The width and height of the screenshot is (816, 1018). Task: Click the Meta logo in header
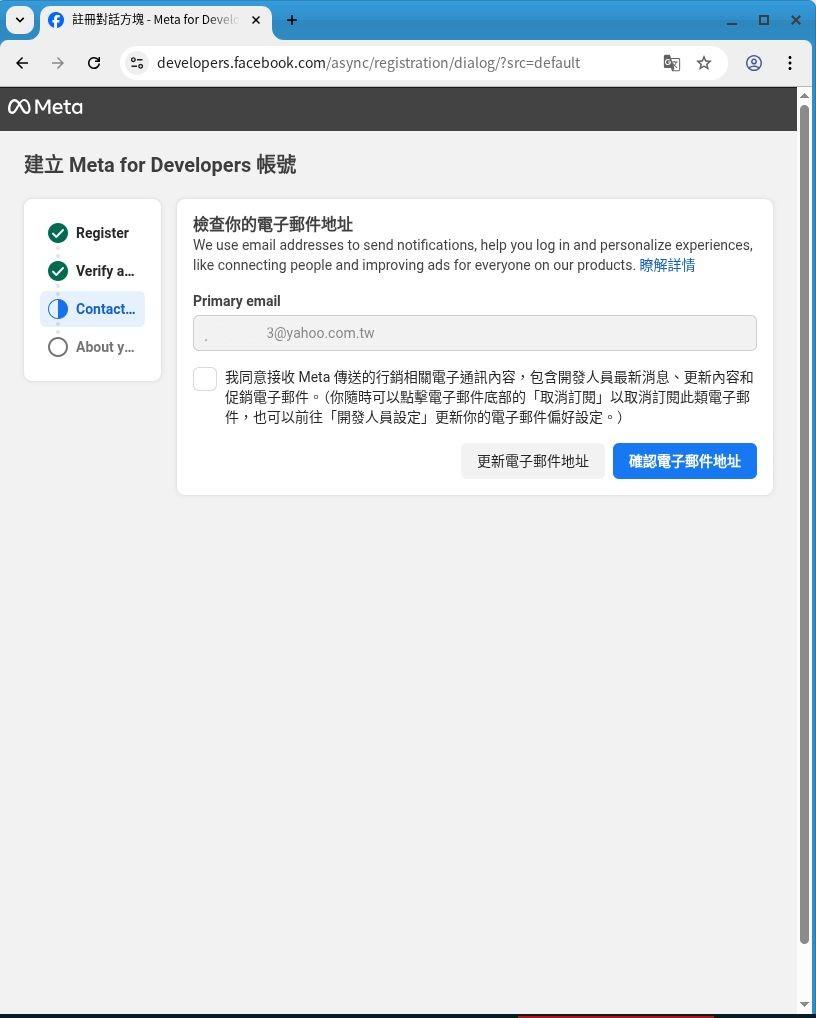point(45,107)
